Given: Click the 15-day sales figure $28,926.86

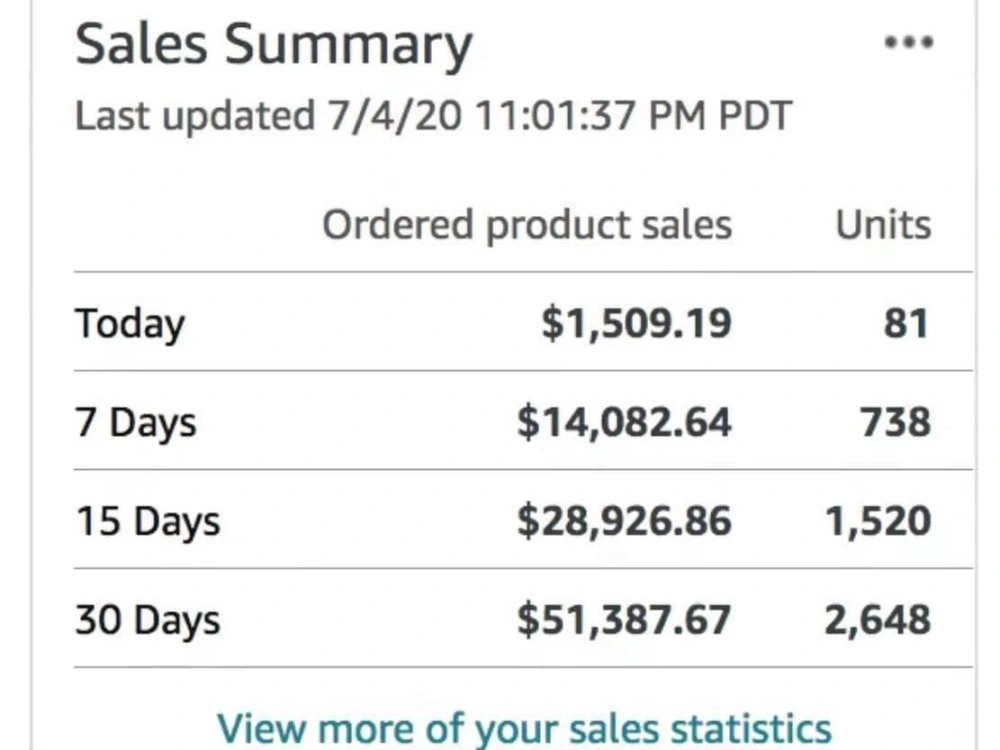Looking at the screenshot, I should (x=624, y=520).
